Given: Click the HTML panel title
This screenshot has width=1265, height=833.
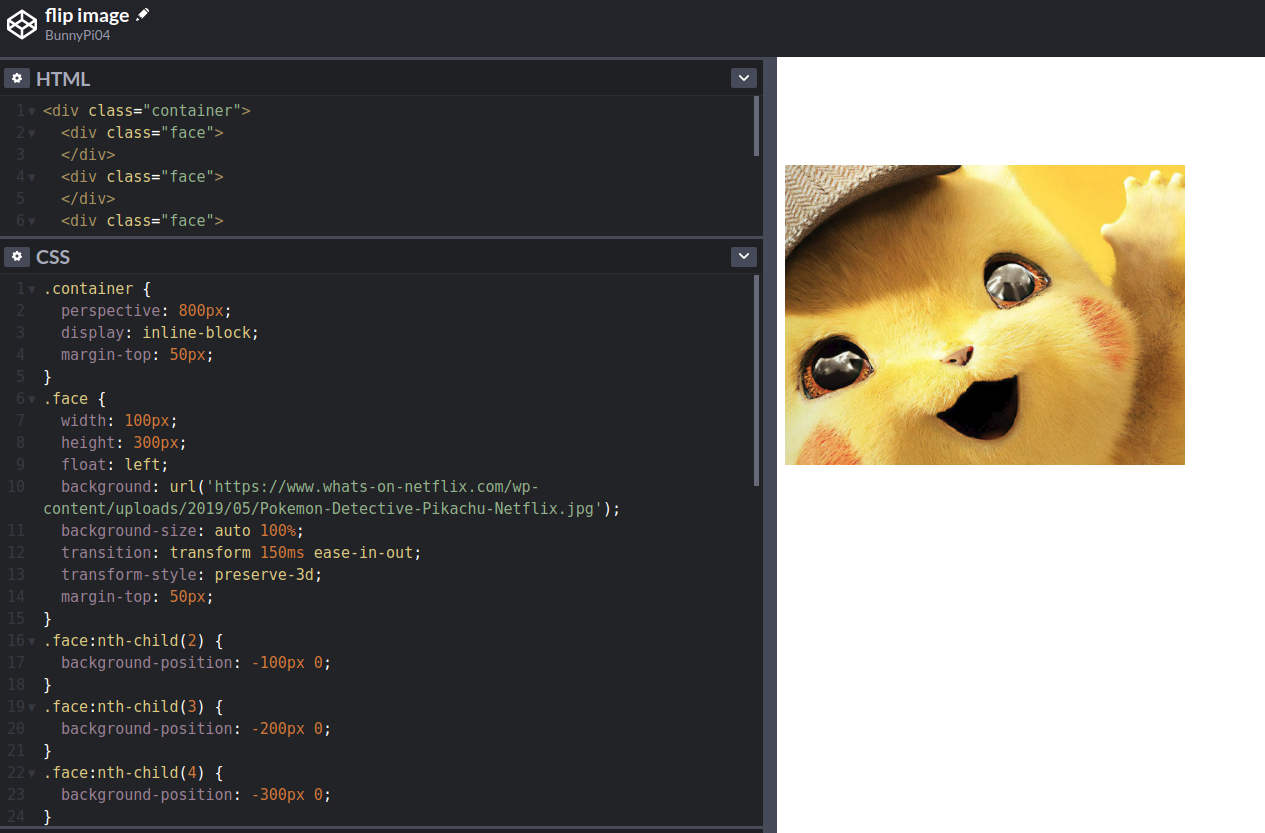Looking at the screenshot, I should [63, 78].
